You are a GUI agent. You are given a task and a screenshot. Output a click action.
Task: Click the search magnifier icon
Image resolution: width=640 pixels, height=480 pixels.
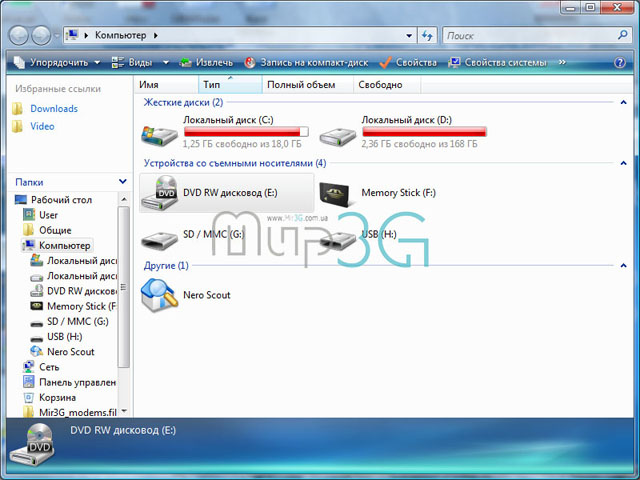622,35
